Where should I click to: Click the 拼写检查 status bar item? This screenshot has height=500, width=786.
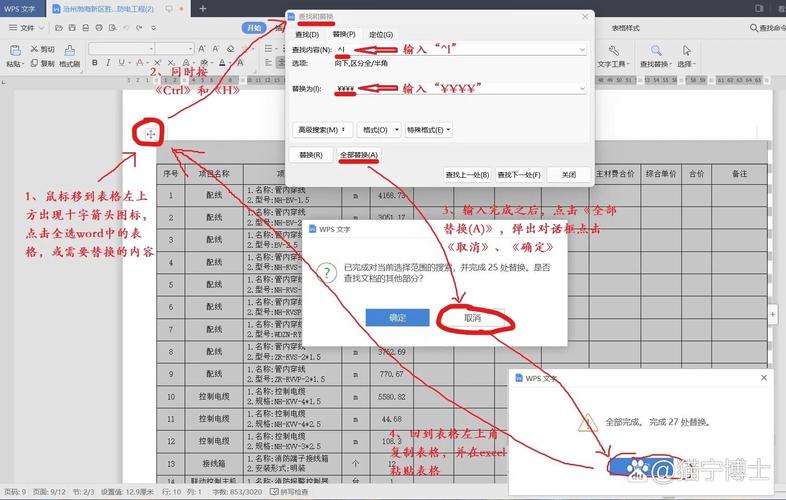pyautogui.click(x=289, y=492)
